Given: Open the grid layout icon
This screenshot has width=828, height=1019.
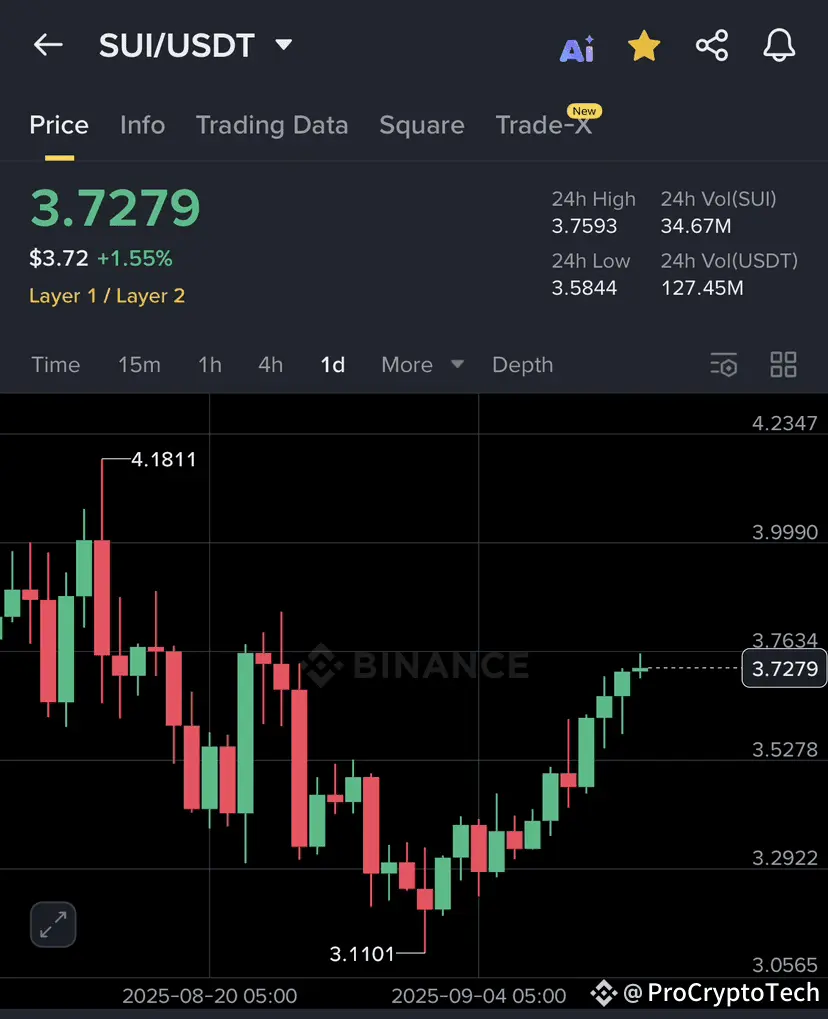Looking at the screenshot, I should [783, 365].
